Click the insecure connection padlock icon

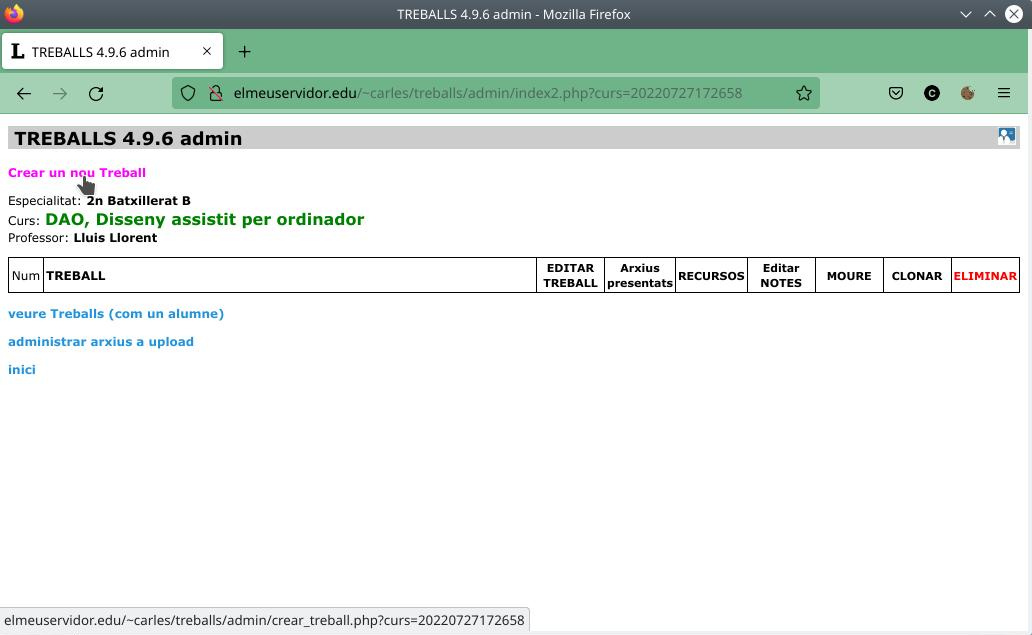(x=215, y=93)
